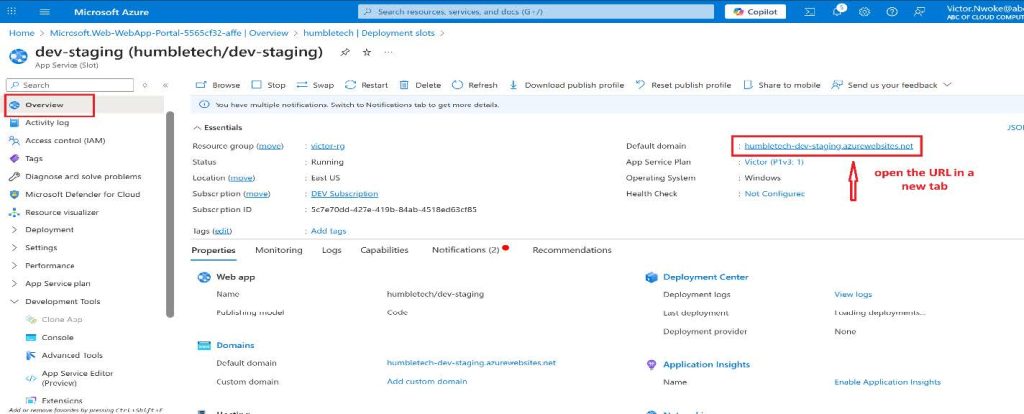The width and height of the screenshot is (1024, 414).
Task: Click the sidebar vertical scrollbar
Action: [170, 214]
